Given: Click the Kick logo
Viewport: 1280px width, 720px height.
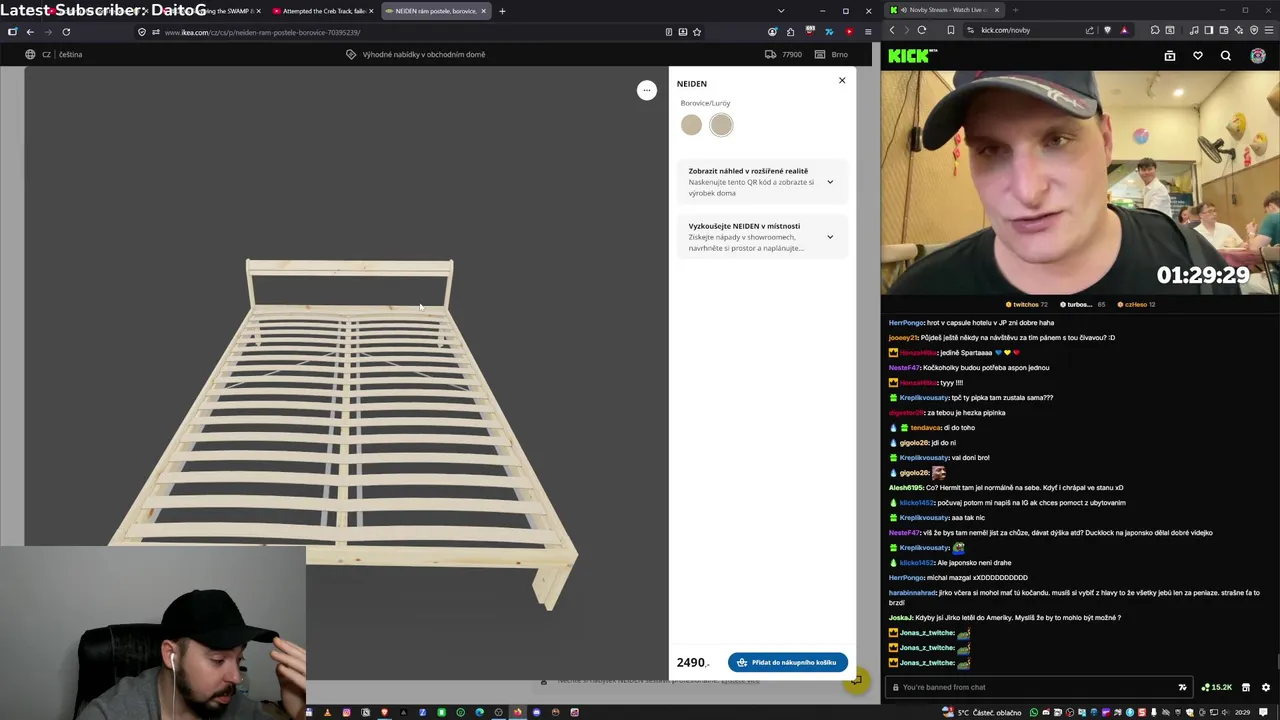Looking at the screenshot, I should [912, 56].
